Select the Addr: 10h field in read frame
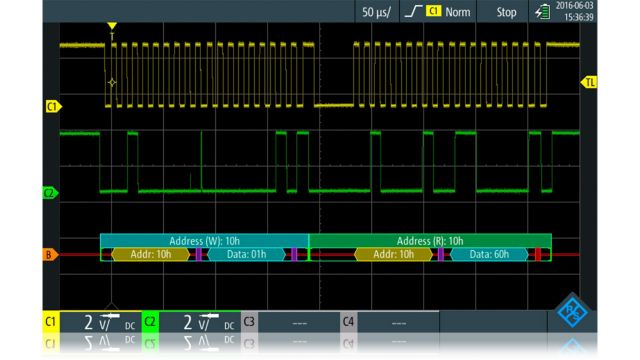 (x=393, y=255)
